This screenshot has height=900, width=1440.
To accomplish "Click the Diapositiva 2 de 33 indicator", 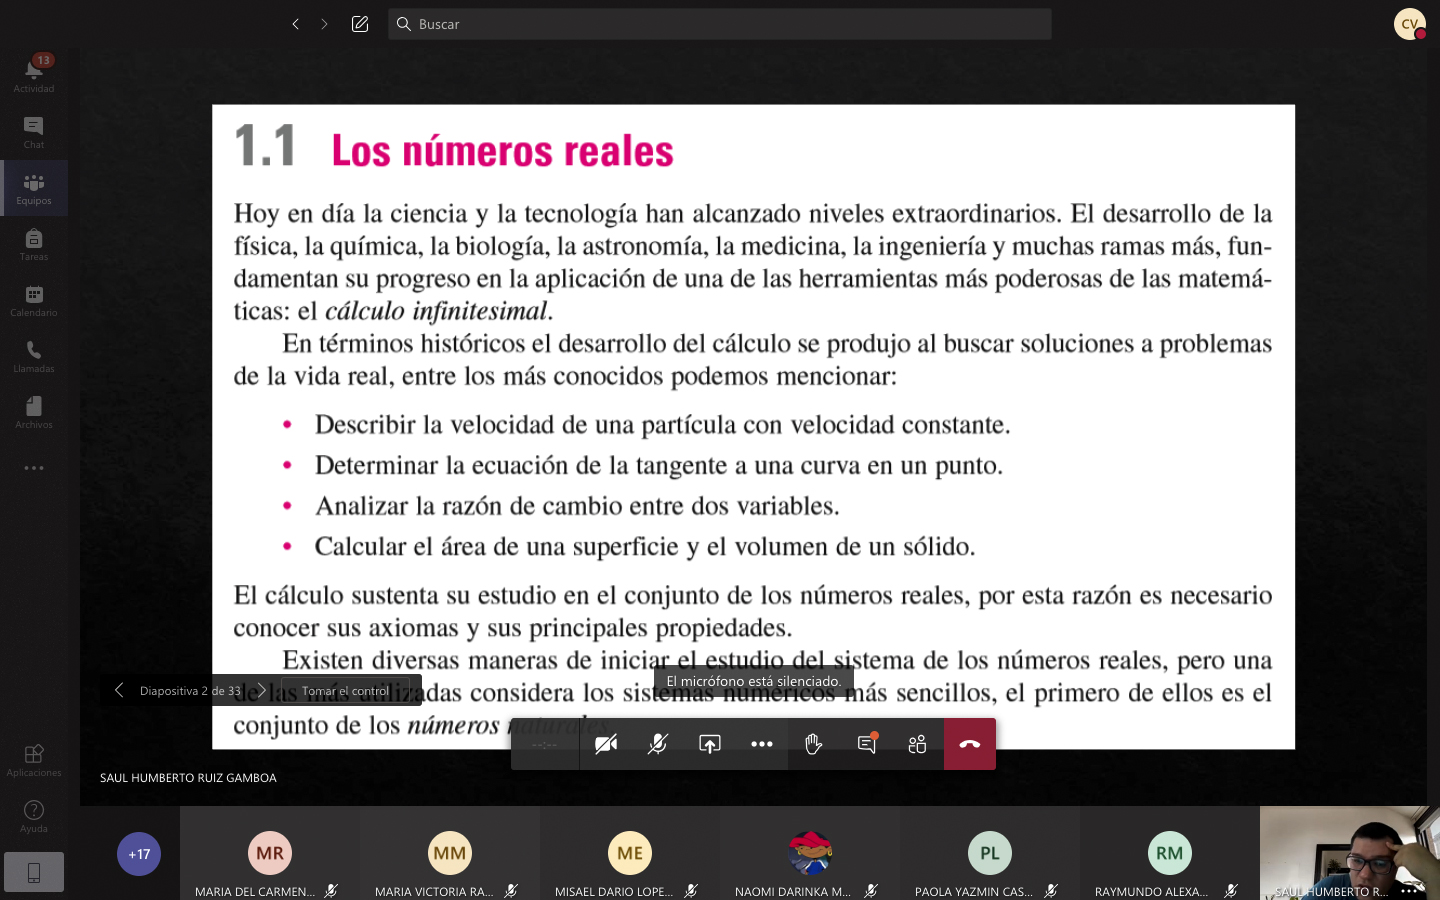I will point(190,691).
